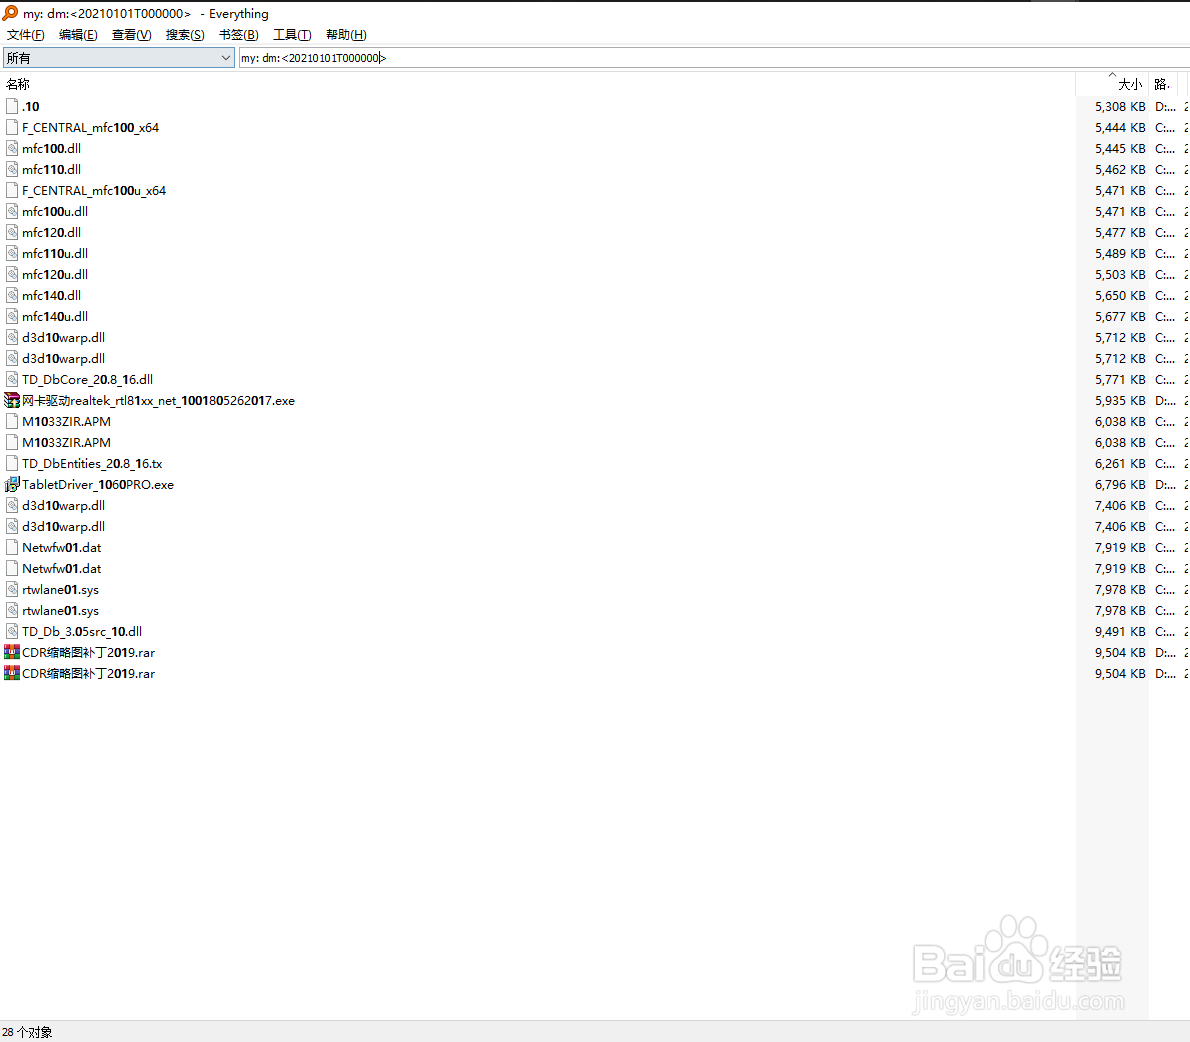The image size is (1190, 1042).
Task: Click the 6,261 KB size value
Action: pyautogui.click(x=1120, y=464)
